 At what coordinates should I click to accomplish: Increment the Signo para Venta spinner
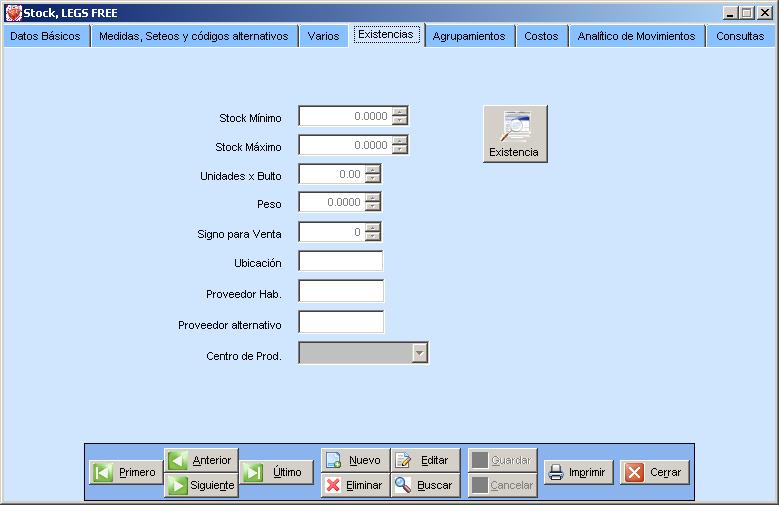pyautogui.click(x=373, y=228)
